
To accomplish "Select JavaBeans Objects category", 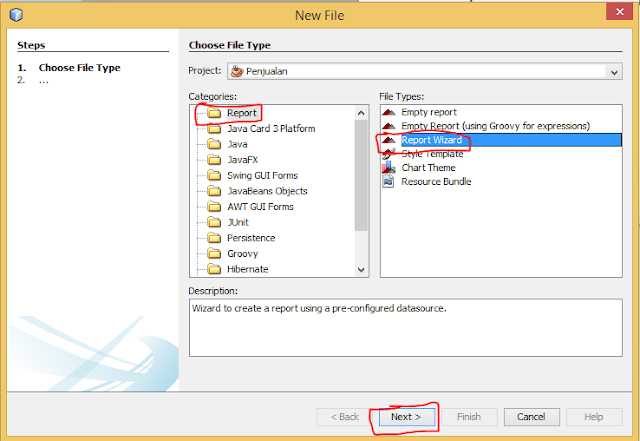I will [x=267, y=191].
